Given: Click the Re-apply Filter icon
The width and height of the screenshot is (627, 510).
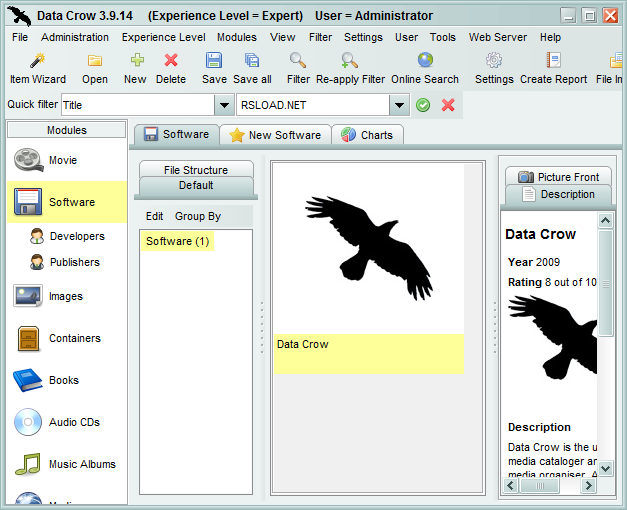Looking at the screenshot, I should click(349, 60).
